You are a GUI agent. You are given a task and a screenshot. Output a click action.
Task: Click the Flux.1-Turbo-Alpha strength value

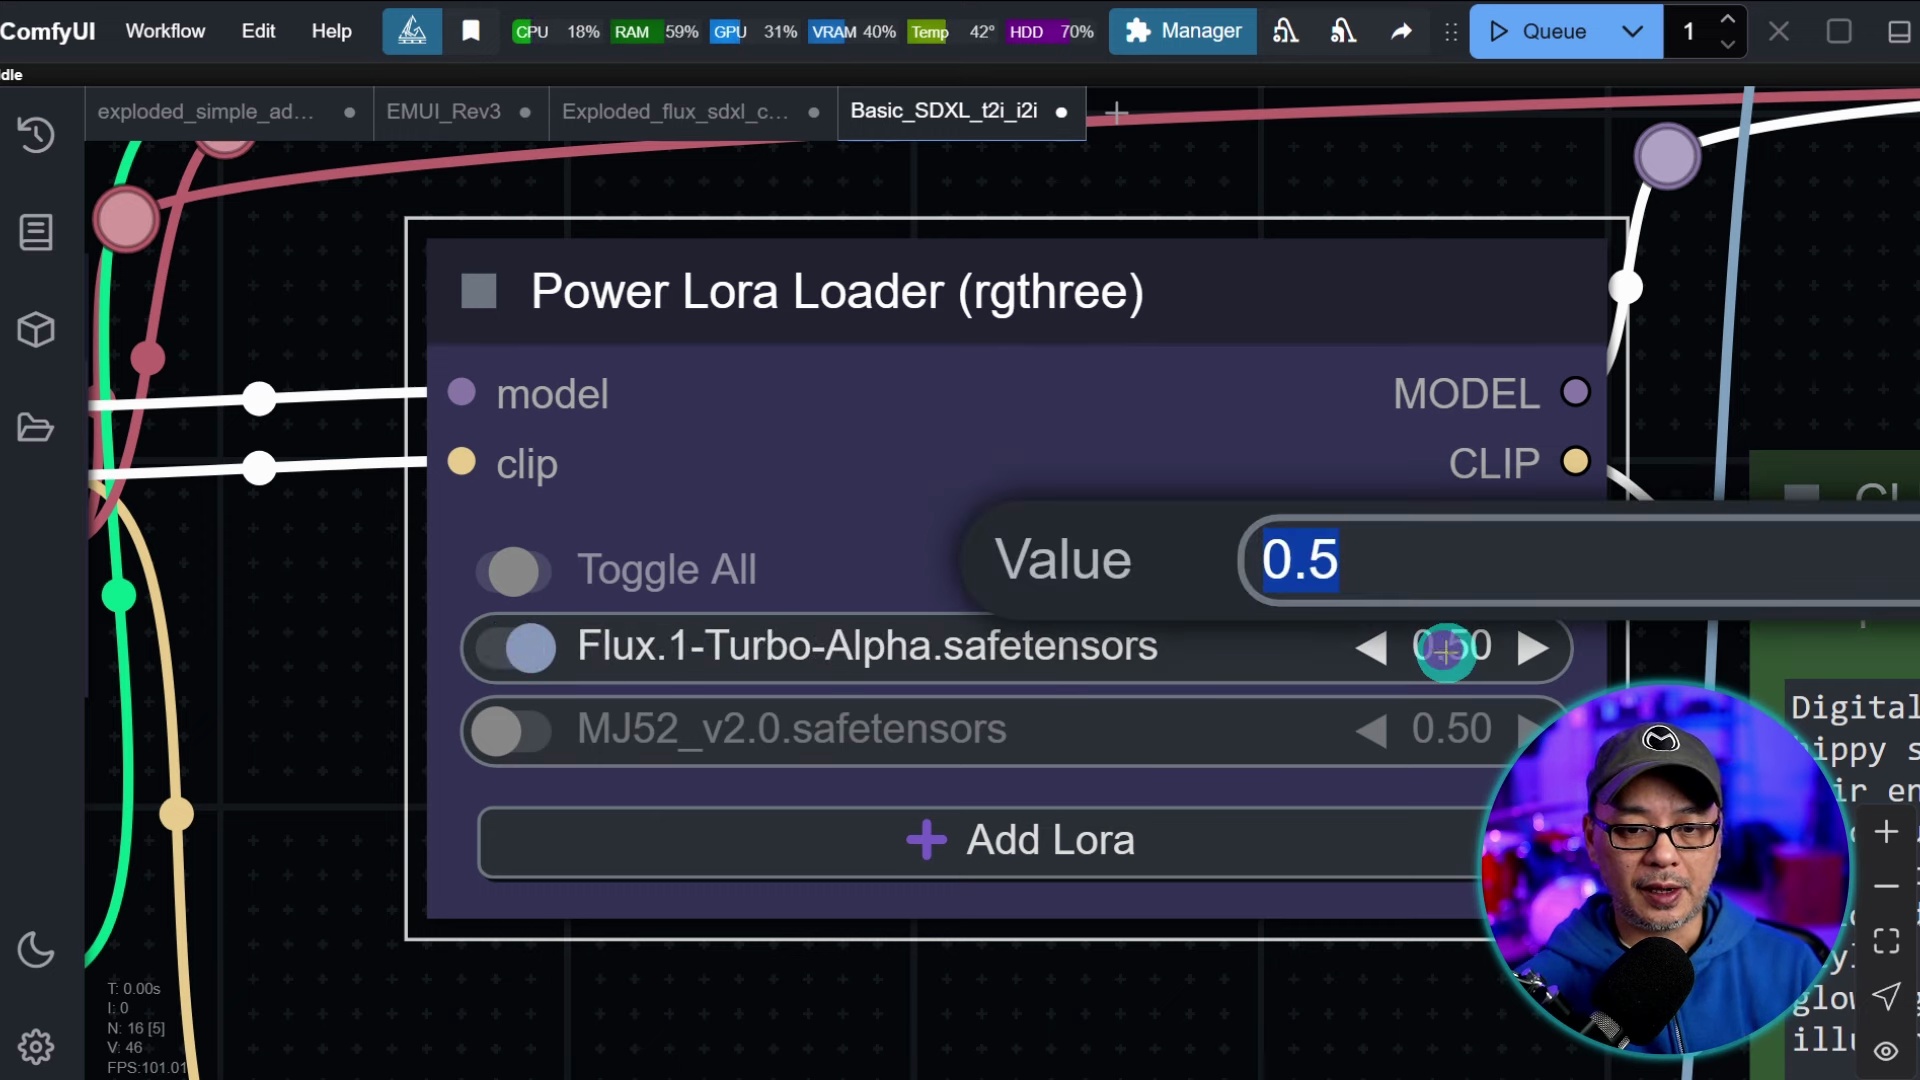(1451, 647)
